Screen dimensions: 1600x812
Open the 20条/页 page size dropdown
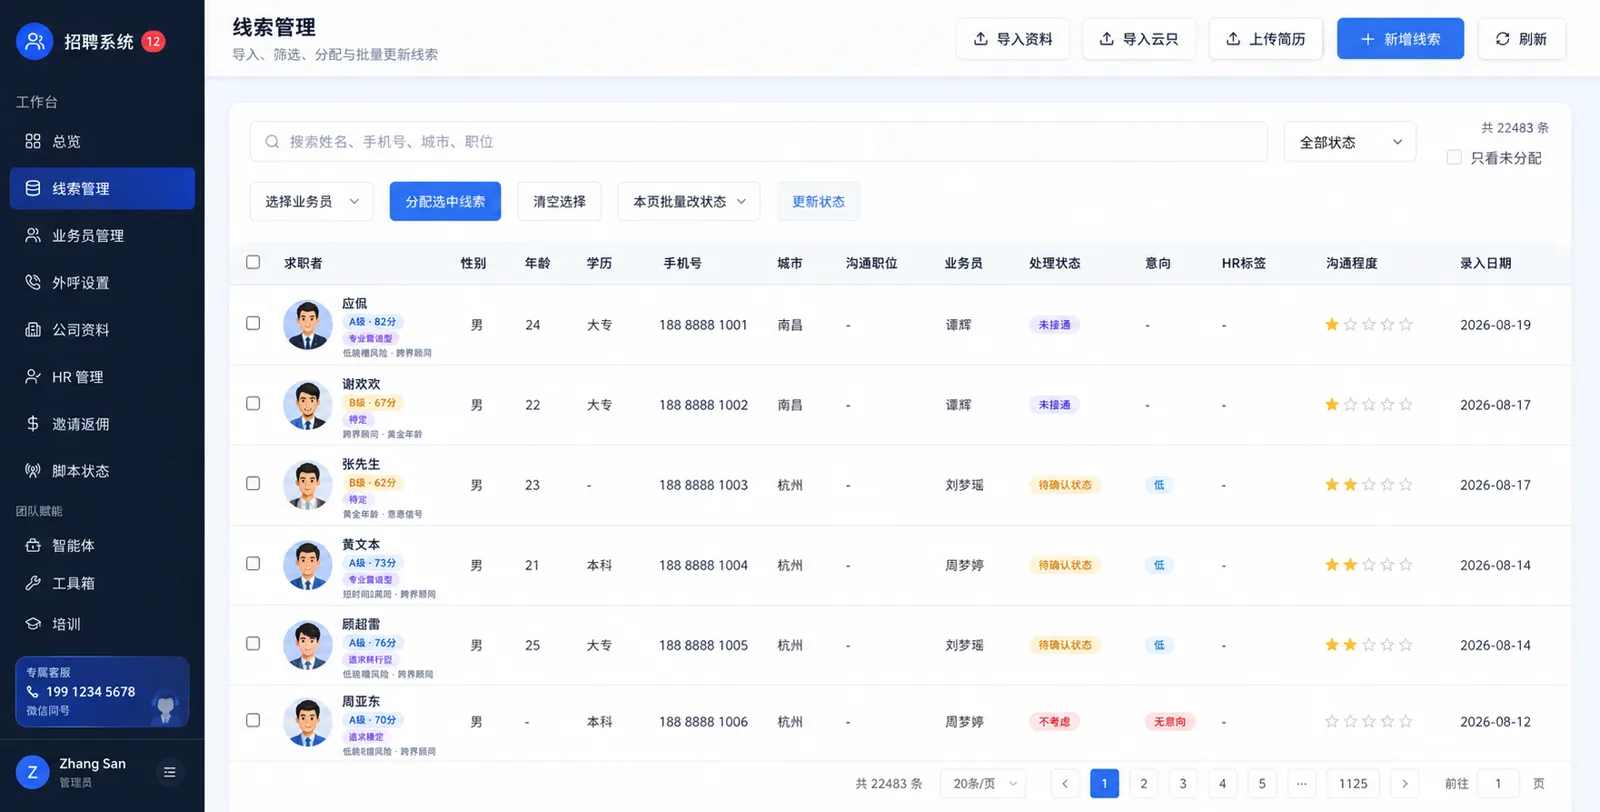(985, 783)
